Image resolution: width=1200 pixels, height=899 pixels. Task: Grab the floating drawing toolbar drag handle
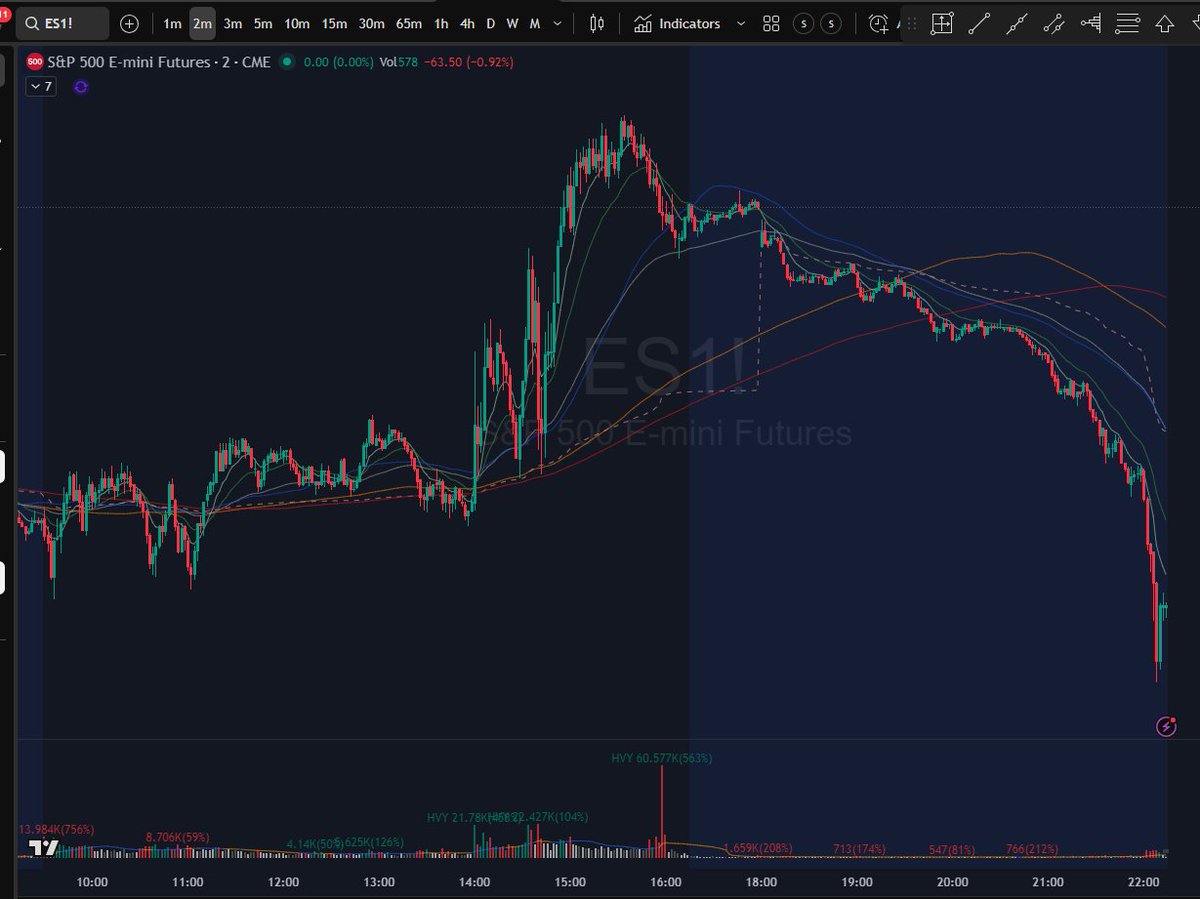point(909,23)
